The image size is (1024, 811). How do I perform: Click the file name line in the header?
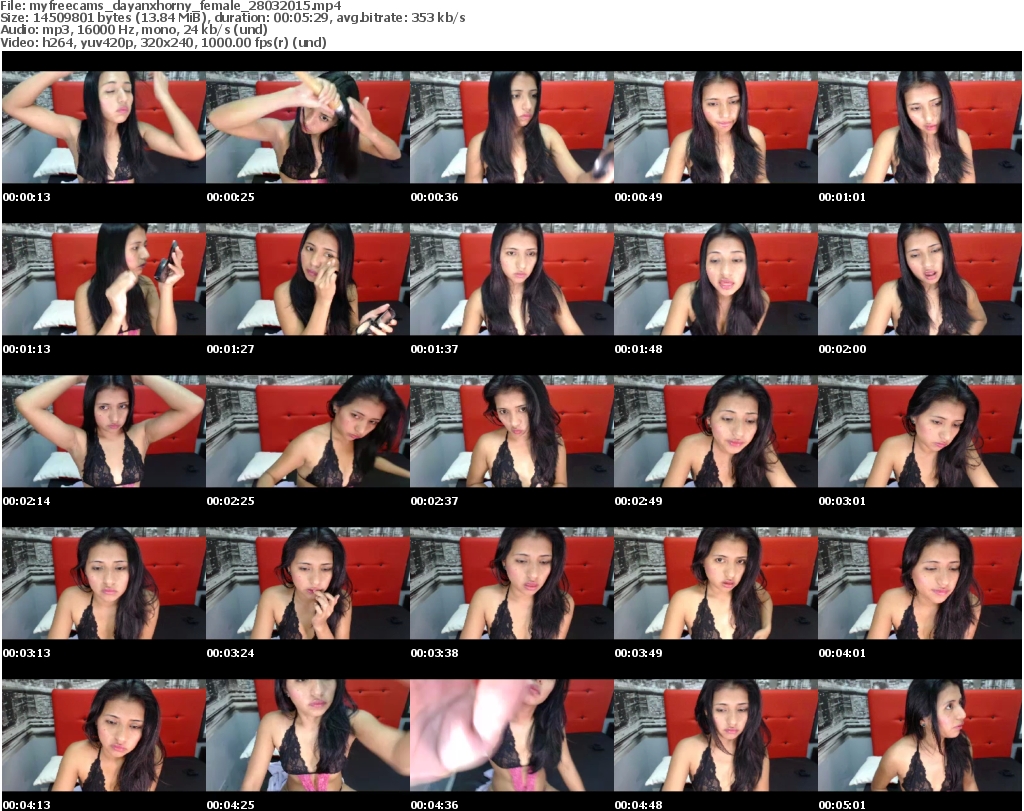pyautogui.click(x=170, y=6)
